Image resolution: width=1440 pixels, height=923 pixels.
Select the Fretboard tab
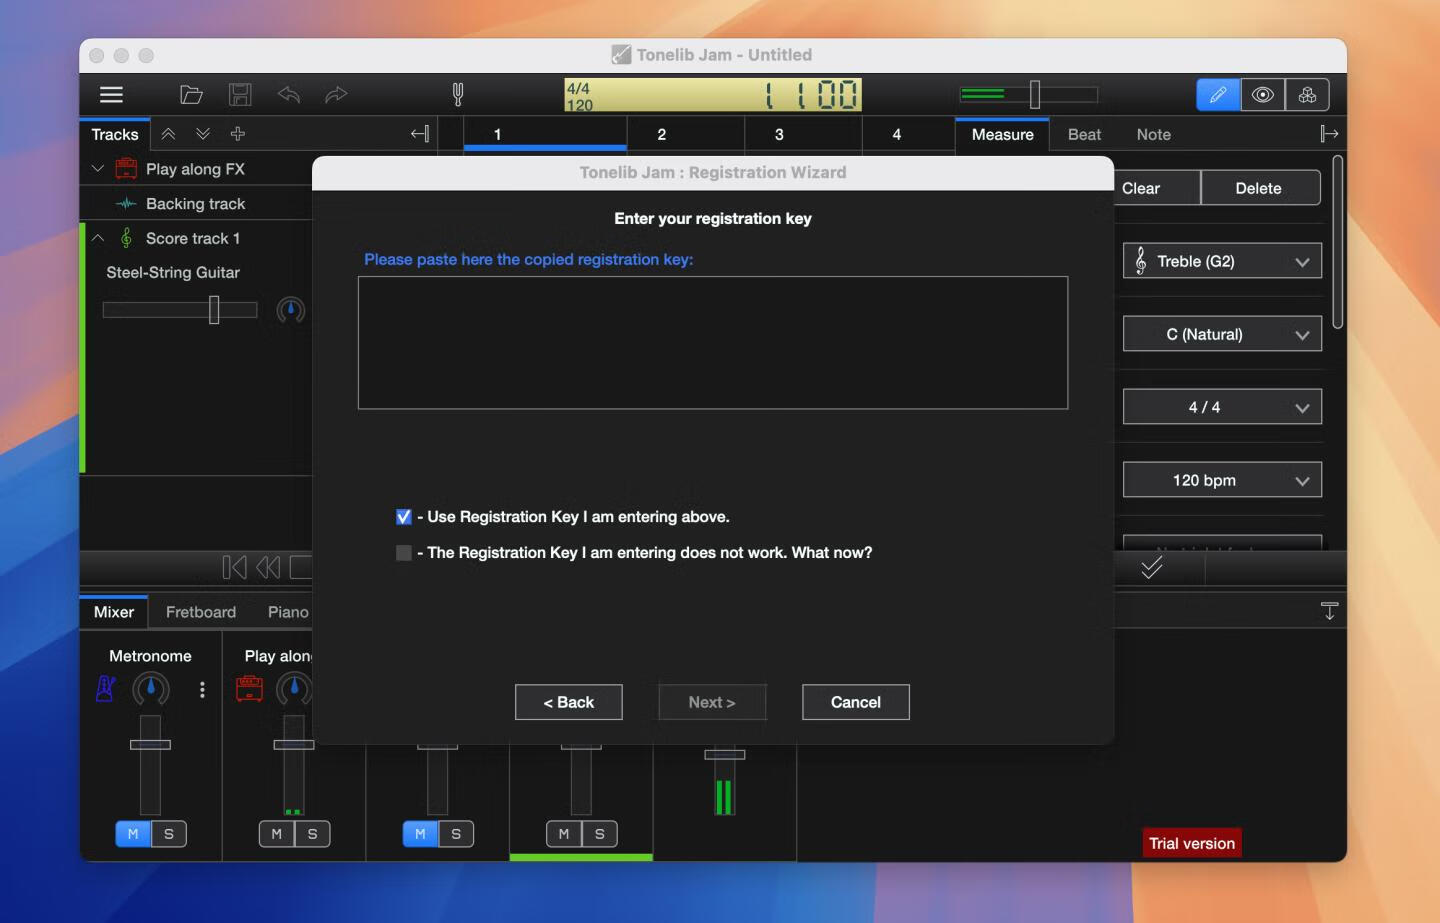201,612
